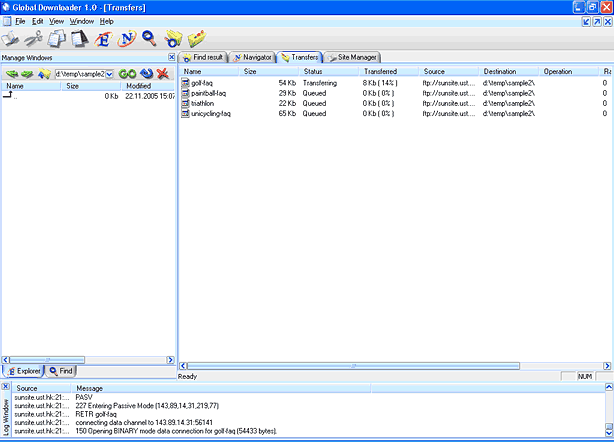Click the copy documents toolbar icon
This screenshot has width=614, height=442.
(x=57, y=39)
